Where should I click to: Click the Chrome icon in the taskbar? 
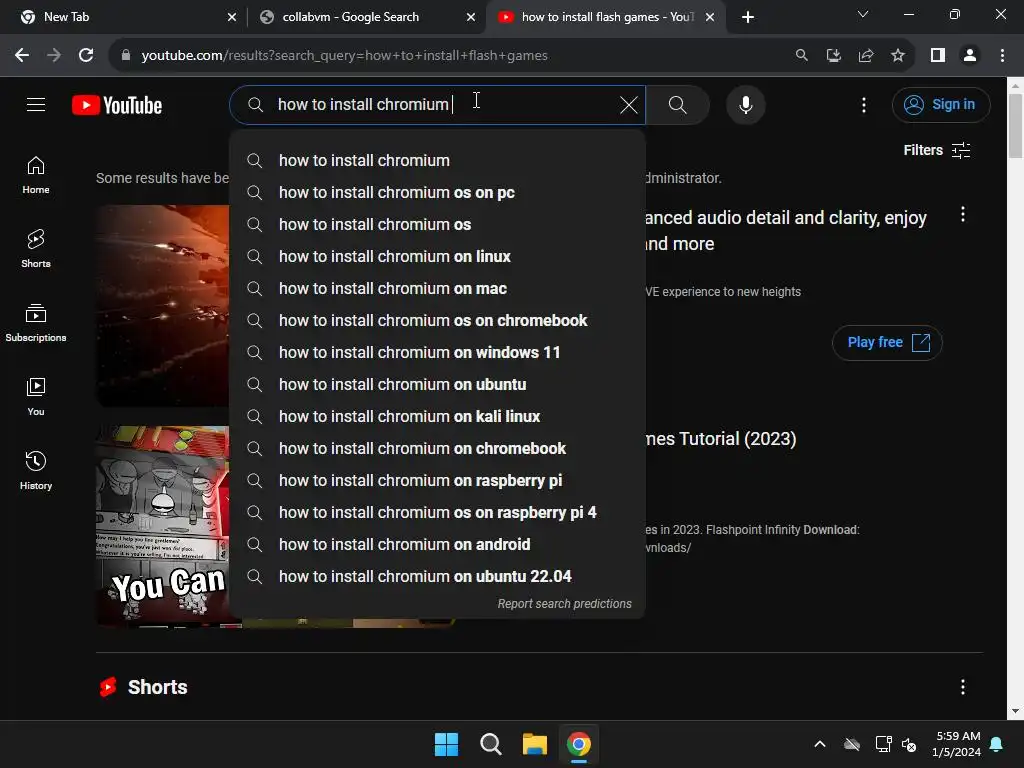(579, 744)
